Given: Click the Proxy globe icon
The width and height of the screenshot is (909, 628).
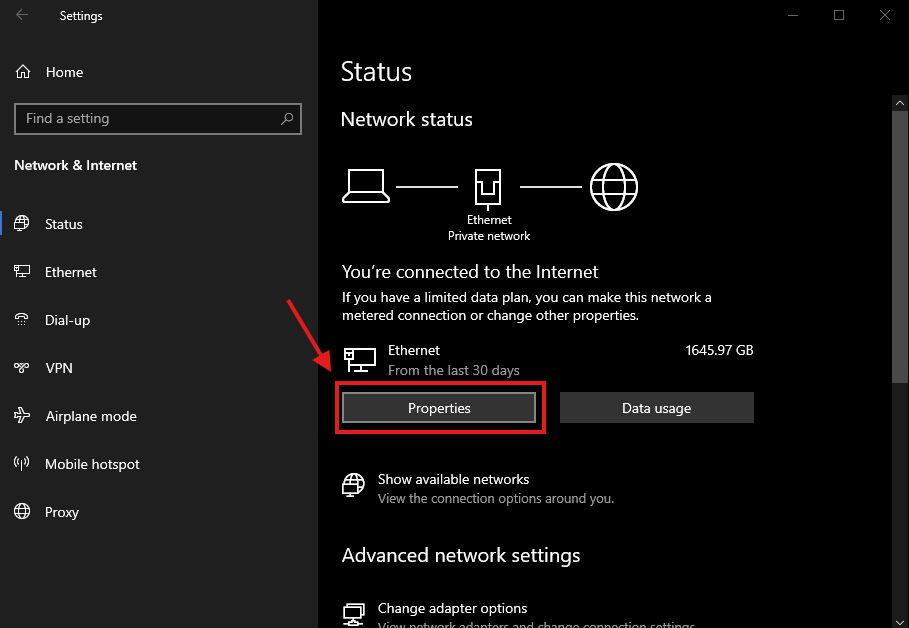Looking at the screenshot, I should tap(22, 511).
